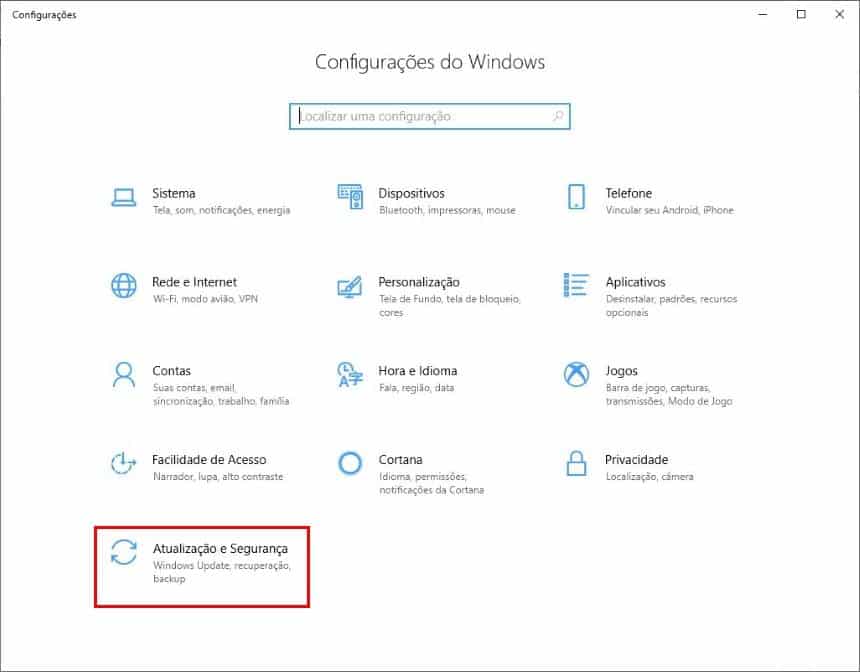Go to Dispositivos settings title
This screenshot has width=860, height=672.
(x=411, y=194)
